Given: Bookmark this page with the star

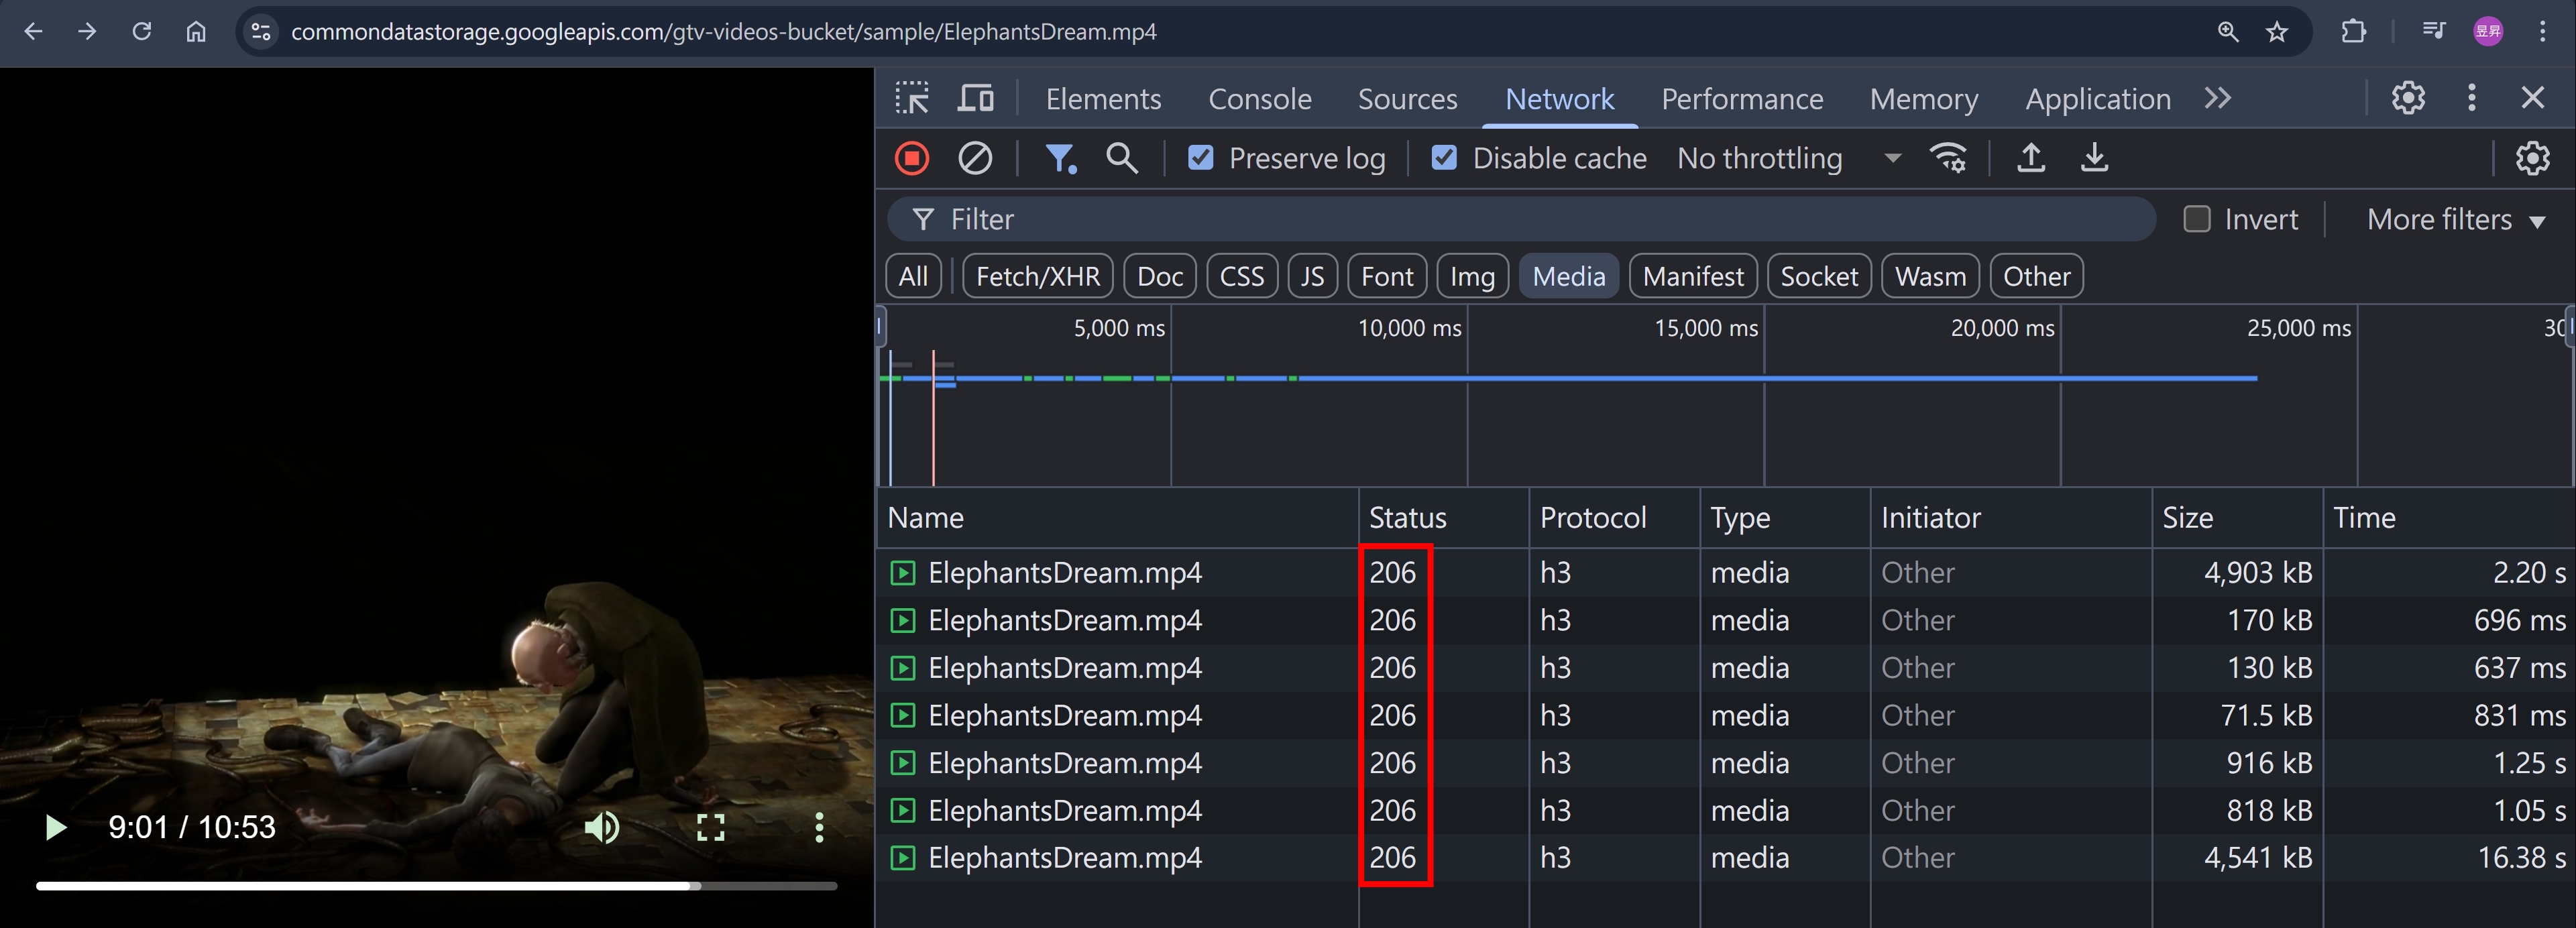Looking at the screenshot, I should [2277, 32].
